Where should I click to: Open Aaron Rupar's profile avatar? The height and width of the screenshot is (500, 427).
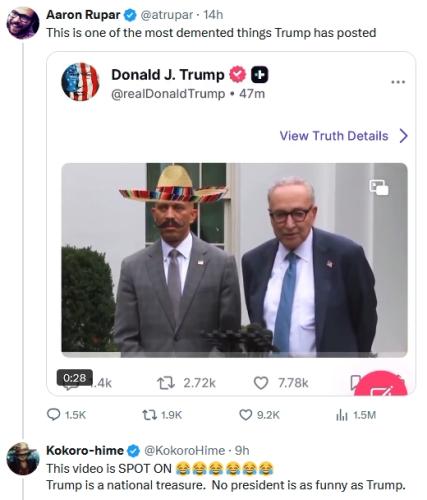point(23,23)
